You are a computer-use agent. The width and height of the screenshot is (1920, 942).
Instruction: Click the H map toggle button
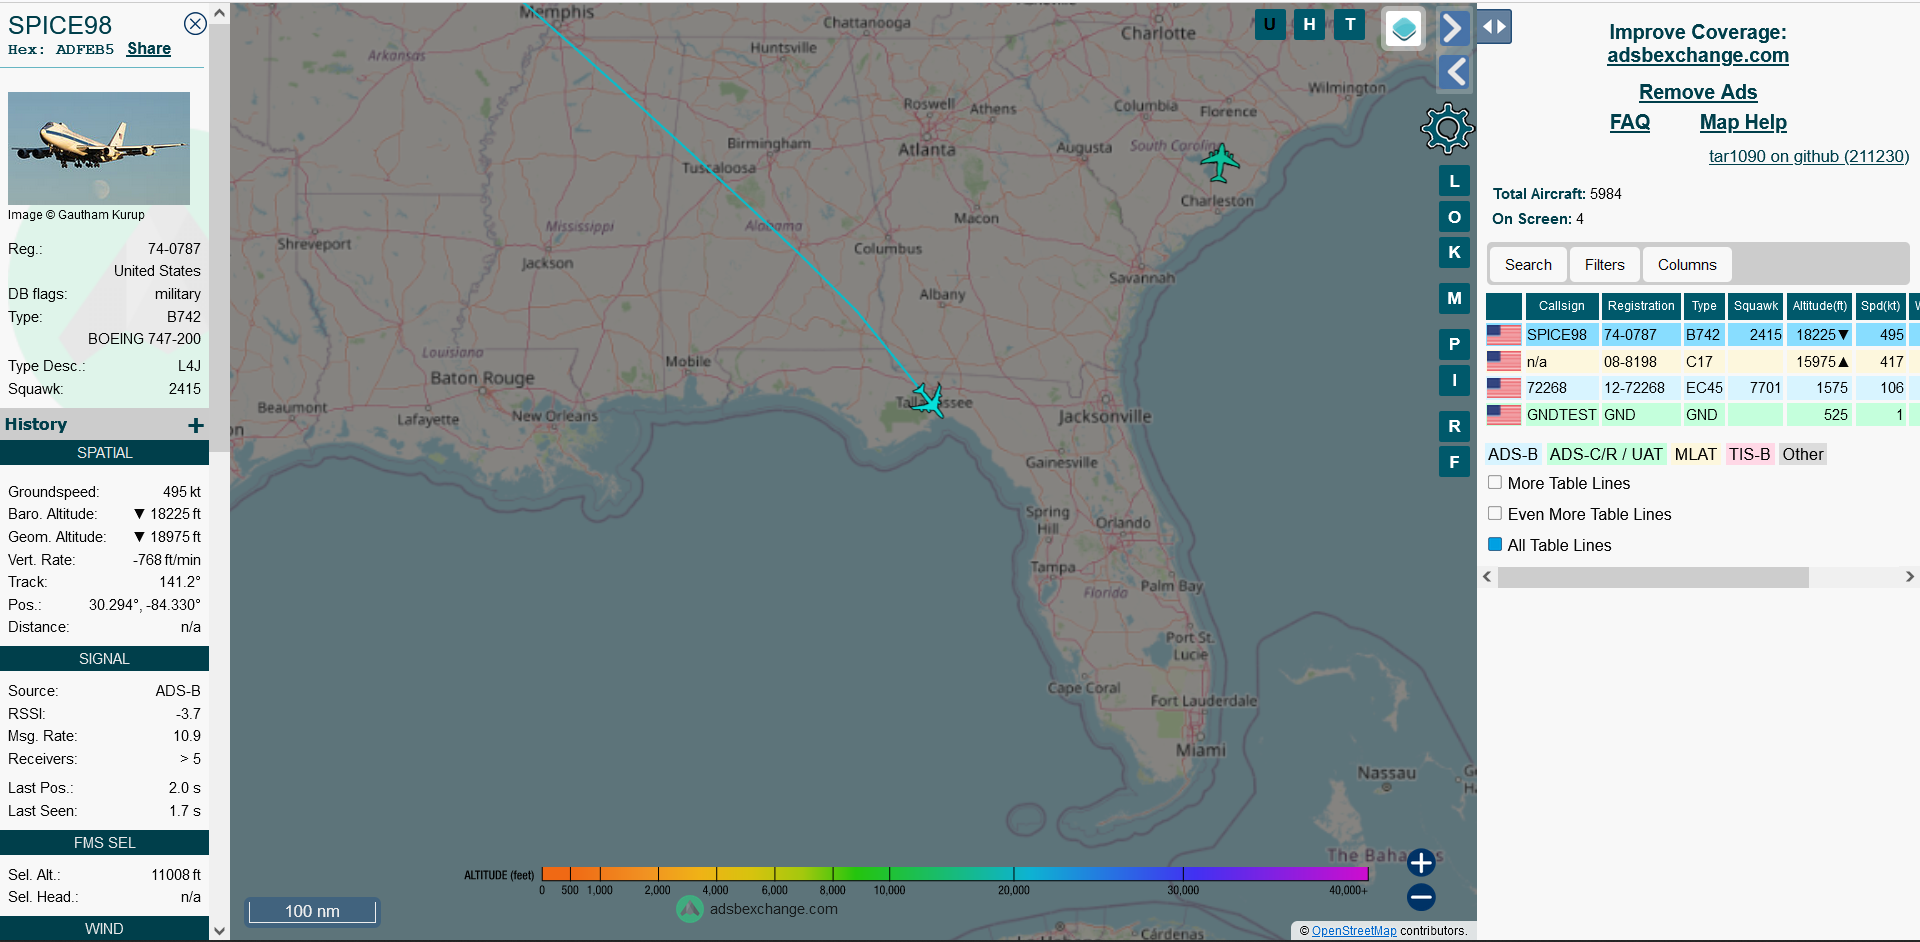[1309, 24]
